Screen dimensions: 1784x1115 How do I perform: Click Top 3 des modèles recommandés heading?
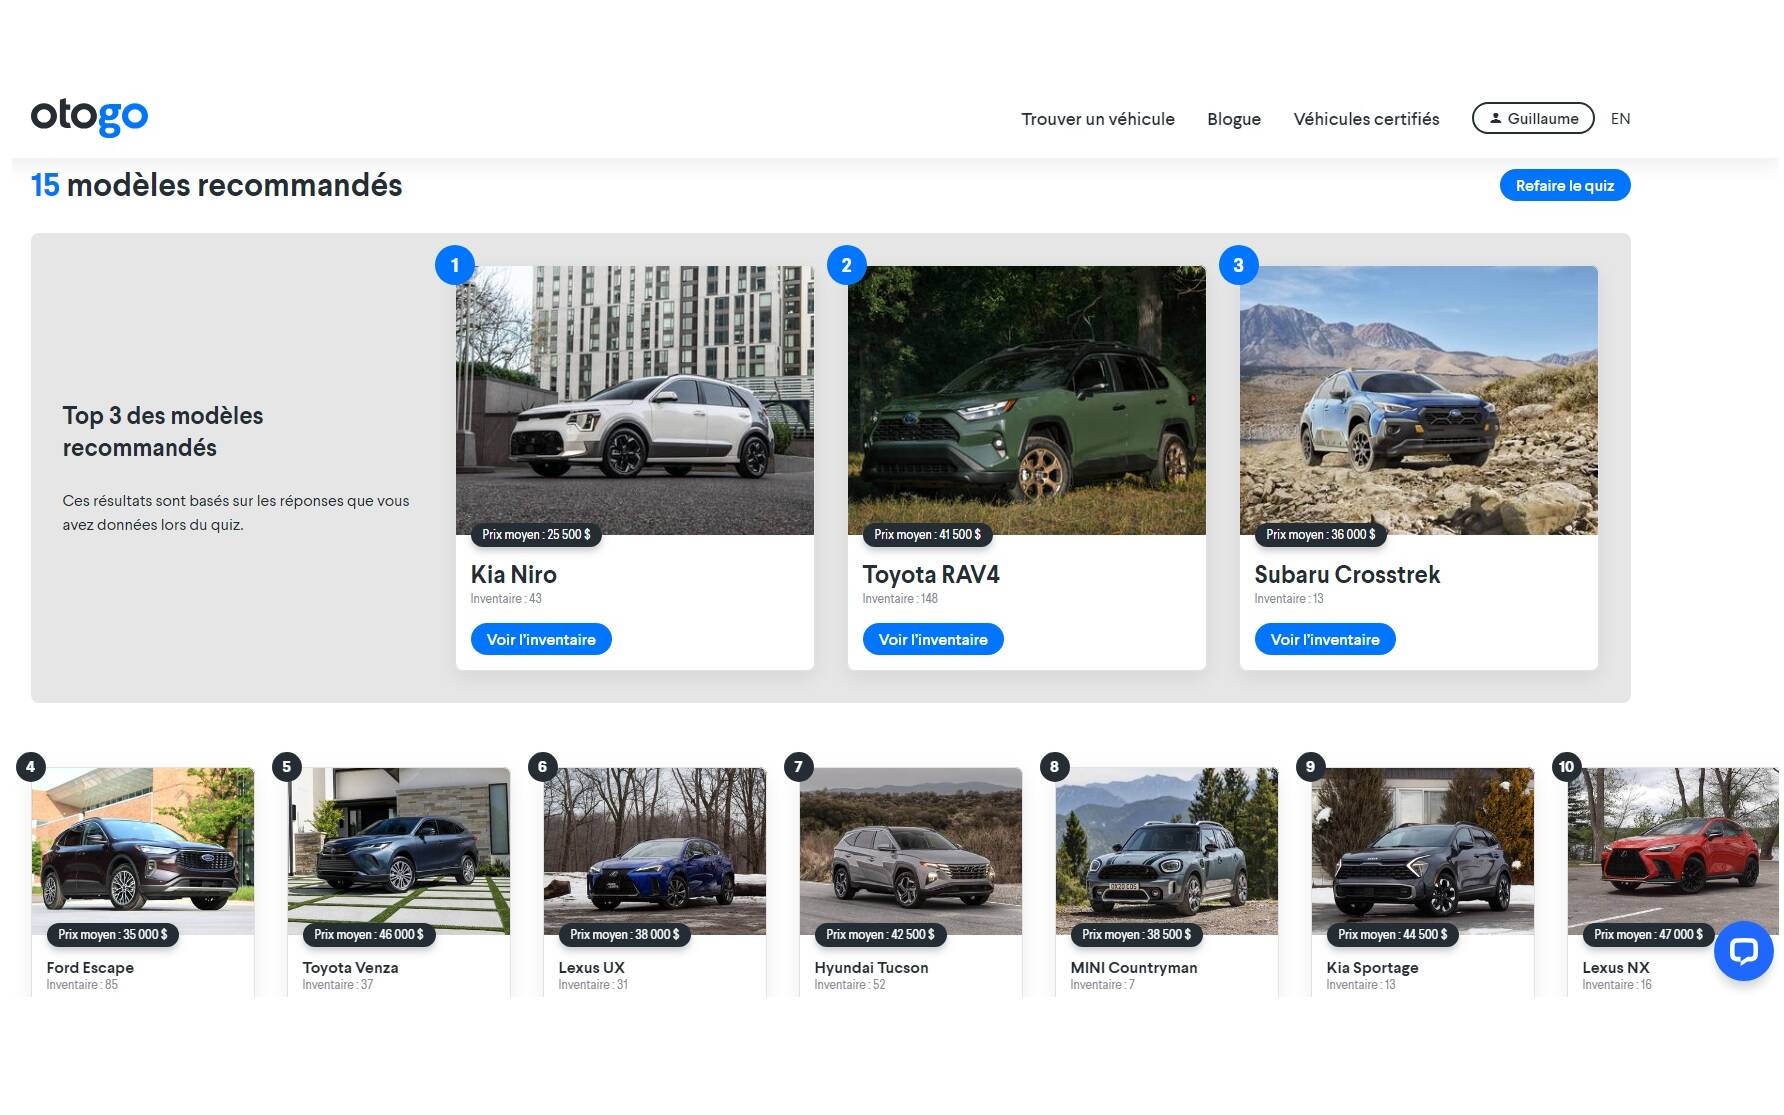coord(163,432)
